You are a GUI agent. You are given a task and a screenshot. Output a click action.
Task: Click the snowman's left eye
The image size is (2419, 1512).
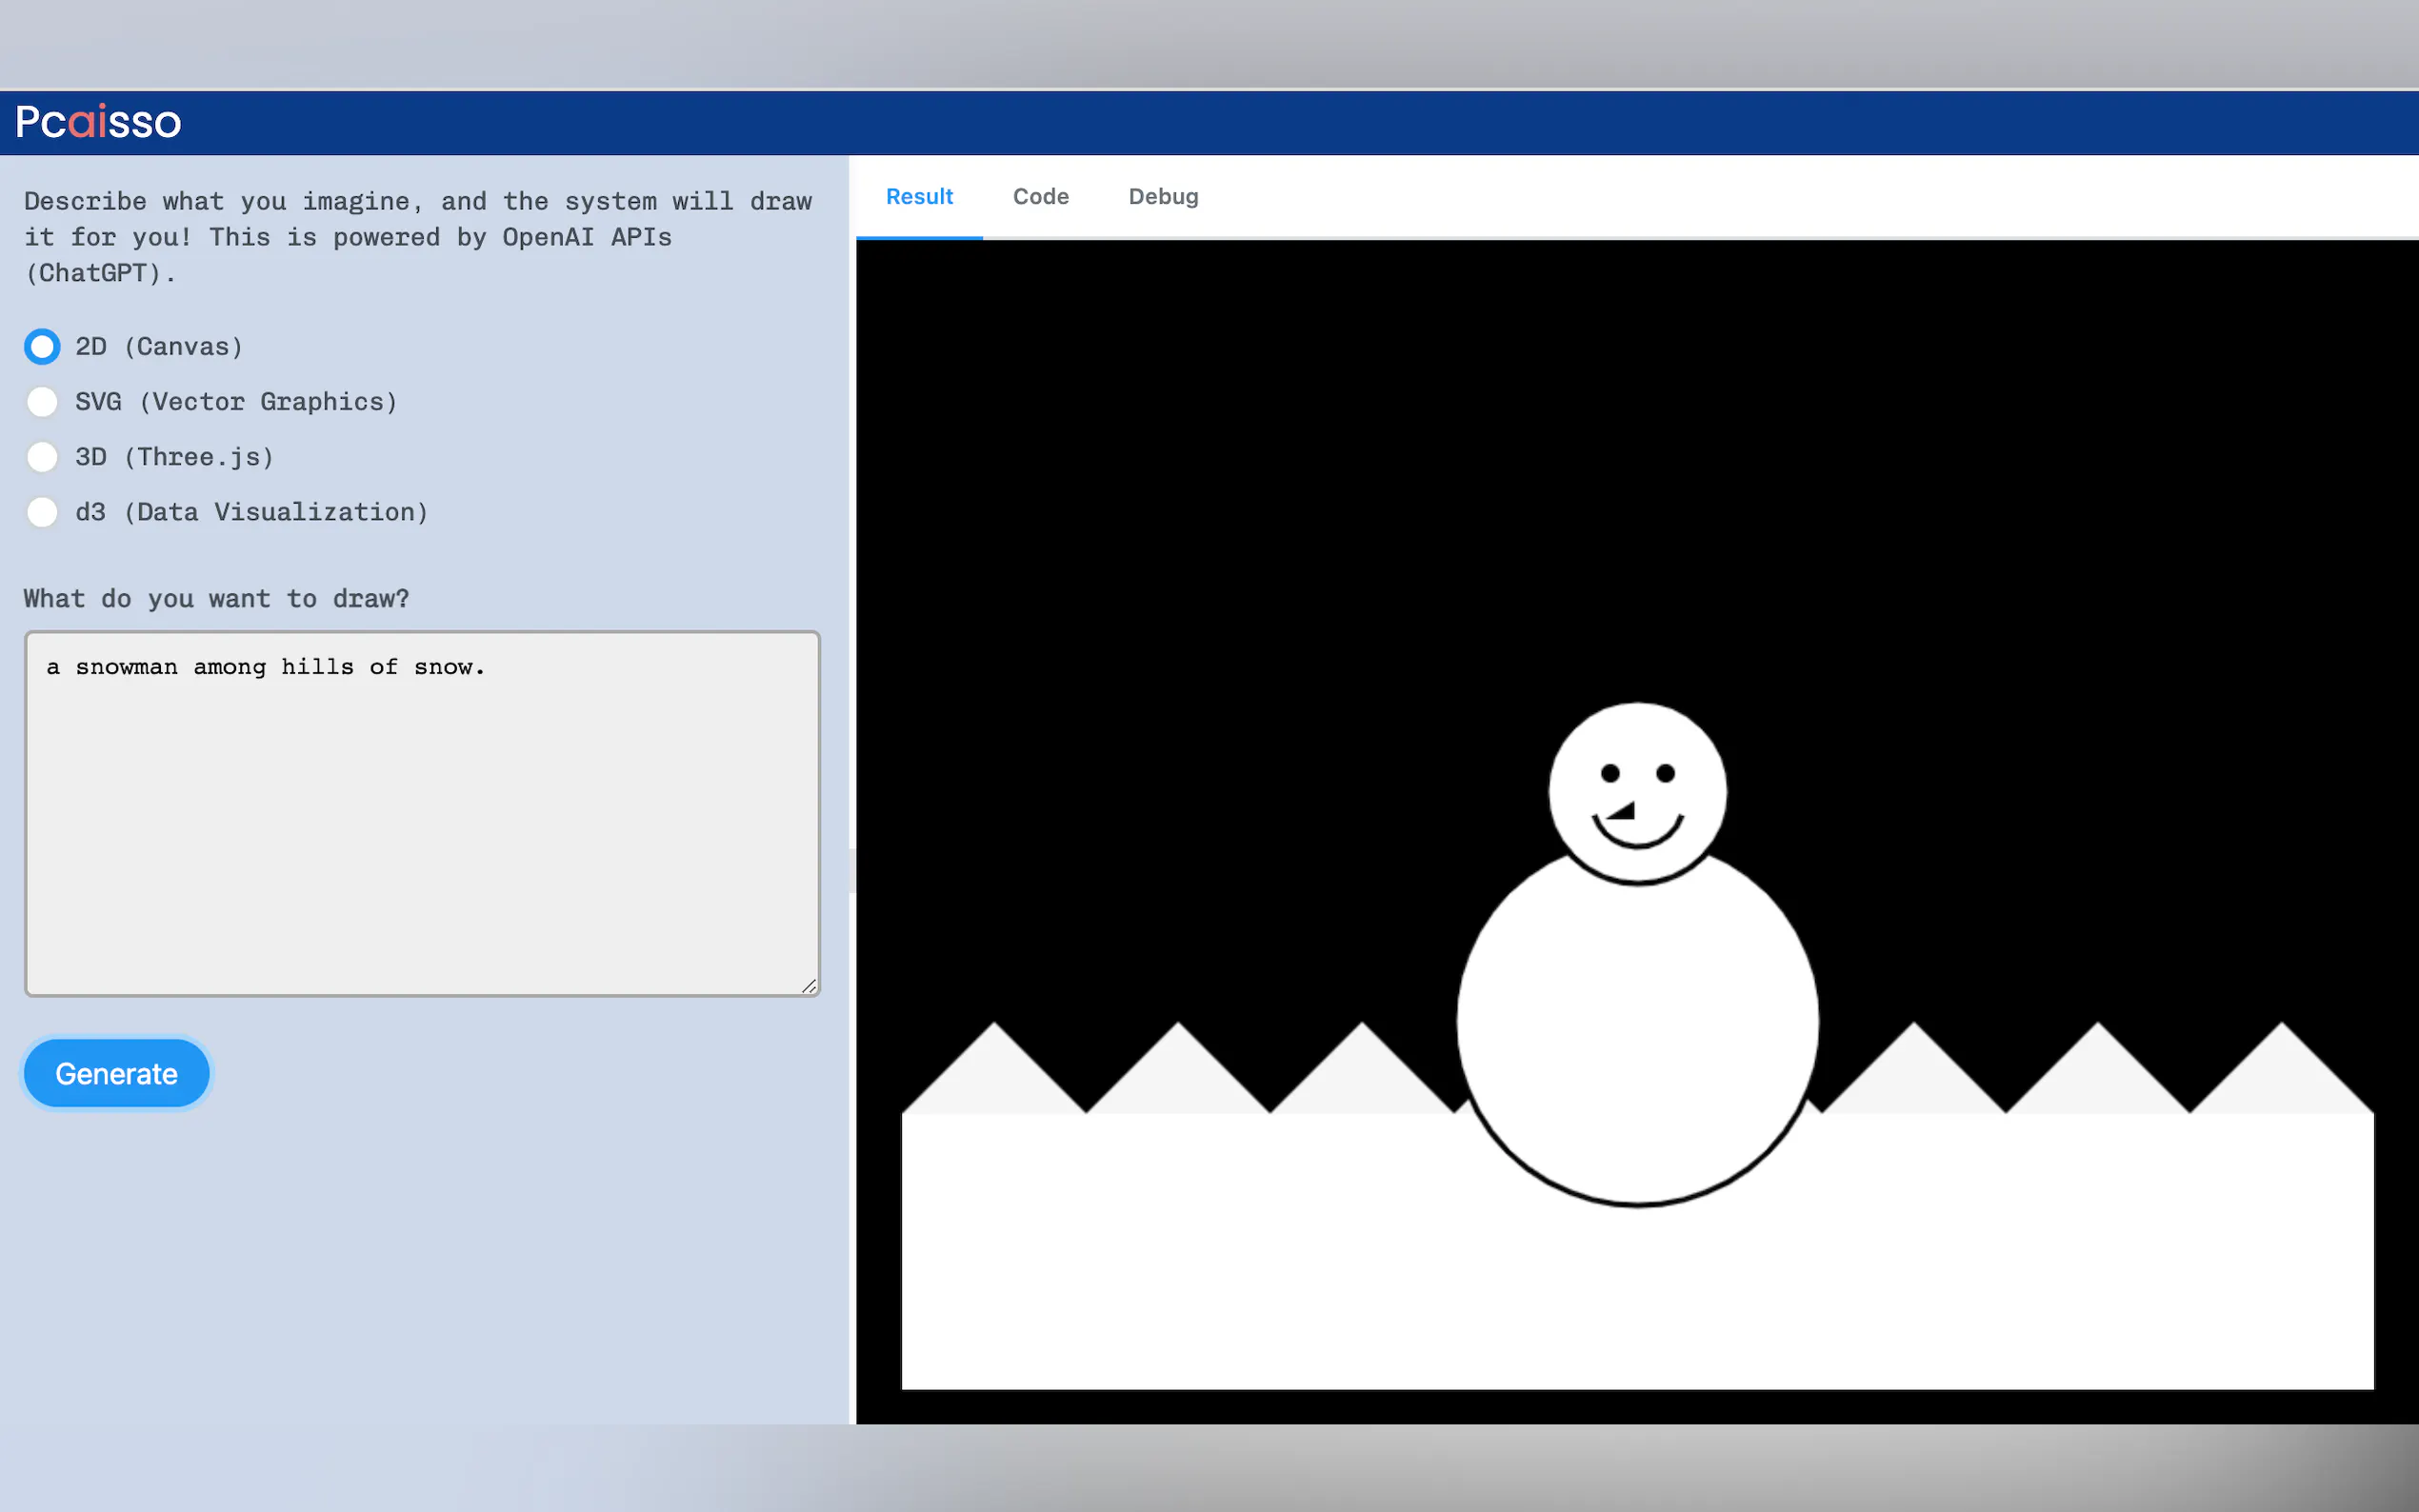pos(1610,773)
